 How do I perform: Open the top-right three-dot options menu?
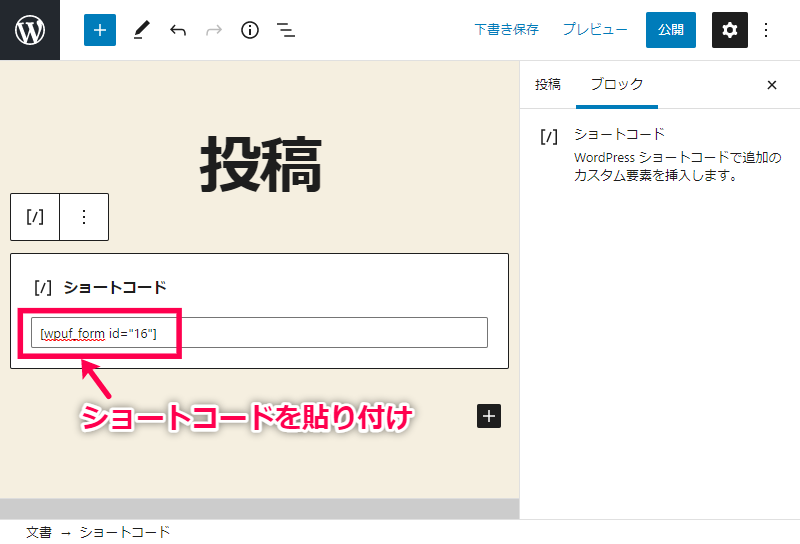point(766,30)
